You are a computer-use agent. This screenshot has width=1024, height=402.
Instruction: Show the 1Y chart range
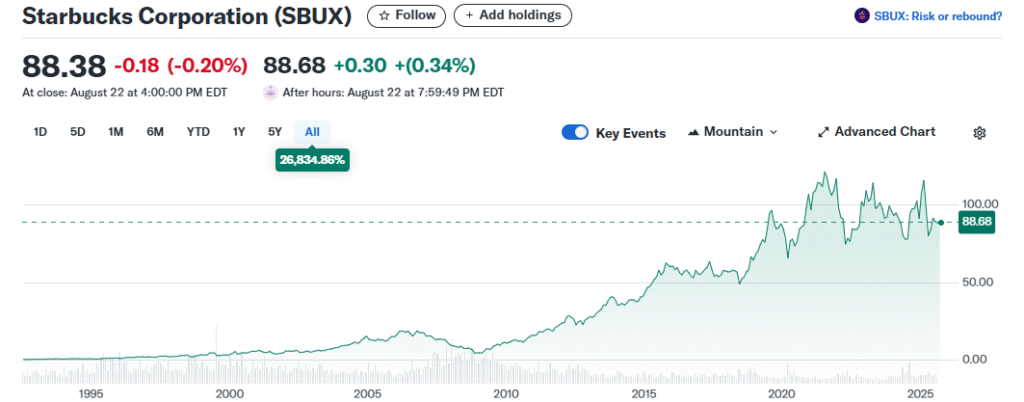239,132
